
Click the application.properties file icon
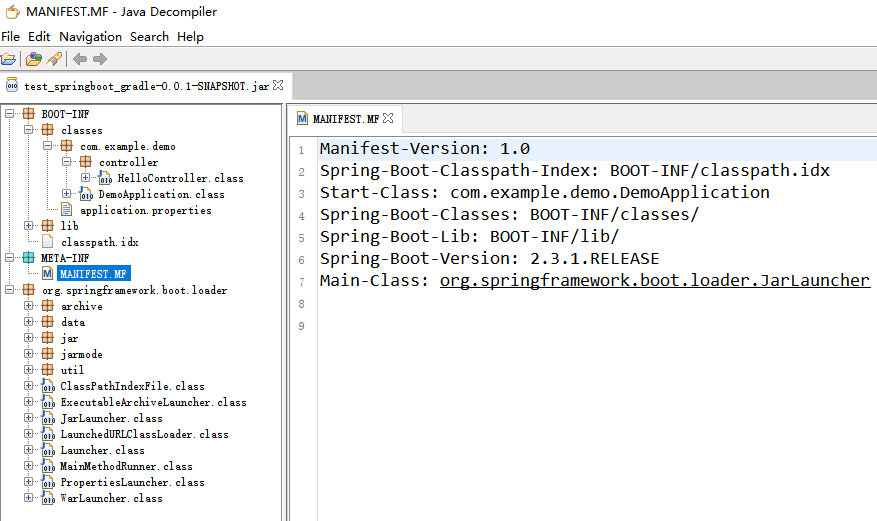point(67,210)
